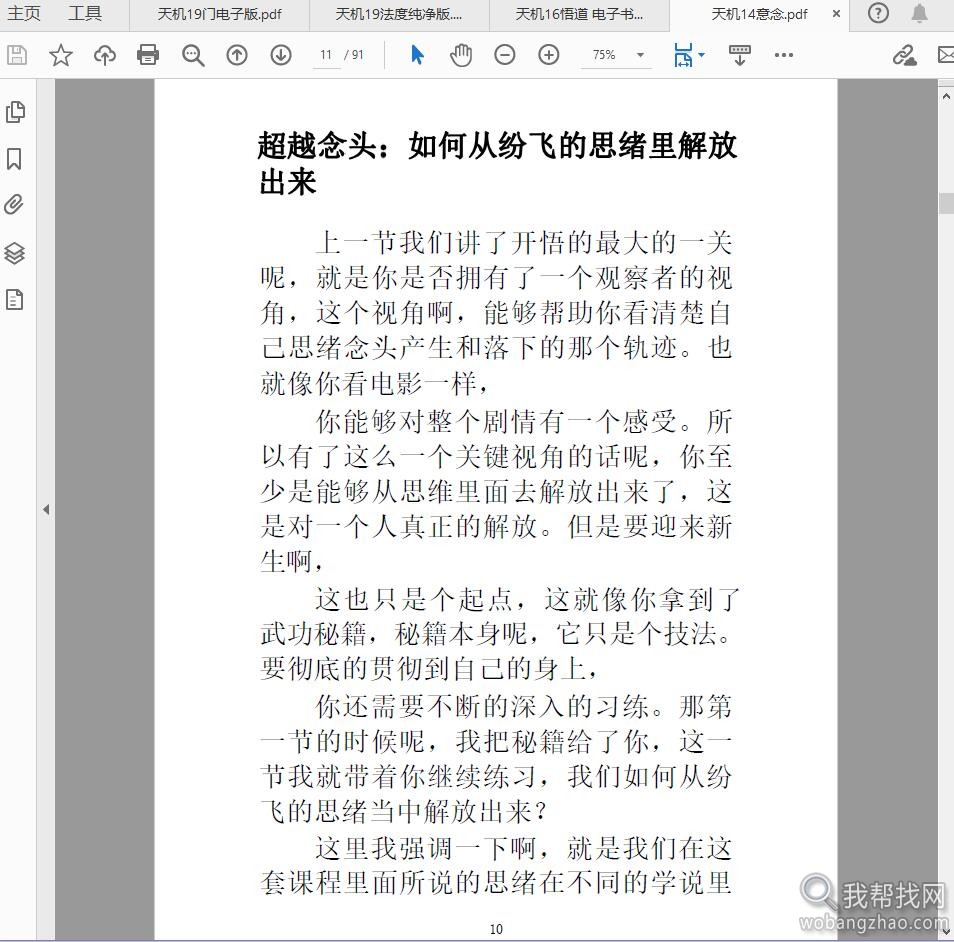Viewport: 954px width, 942px height.
Task: Open the zoom level dropdown arrow
Action: [x=640, y=55]
